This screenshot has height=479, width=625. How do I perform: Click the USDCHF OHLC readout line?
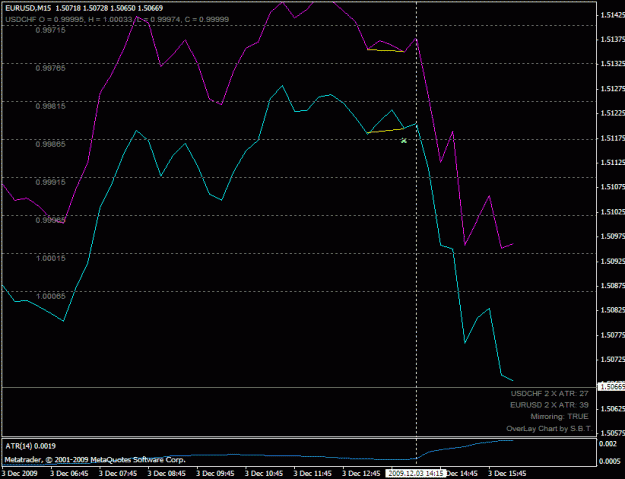[x=117, y=19]
